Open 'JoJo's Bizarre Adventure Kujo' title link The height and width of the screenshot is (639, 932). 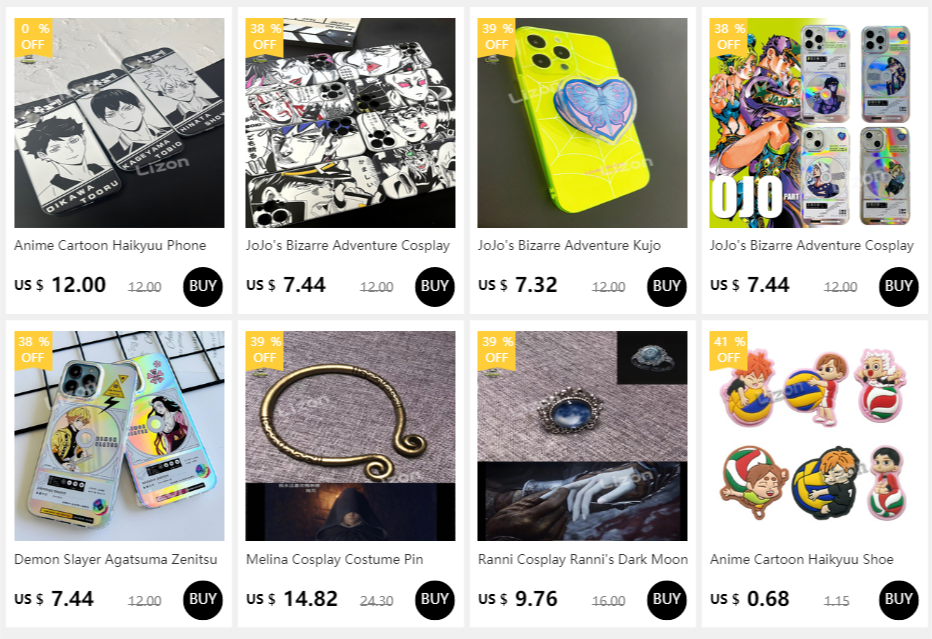click(x=569, y=245)
